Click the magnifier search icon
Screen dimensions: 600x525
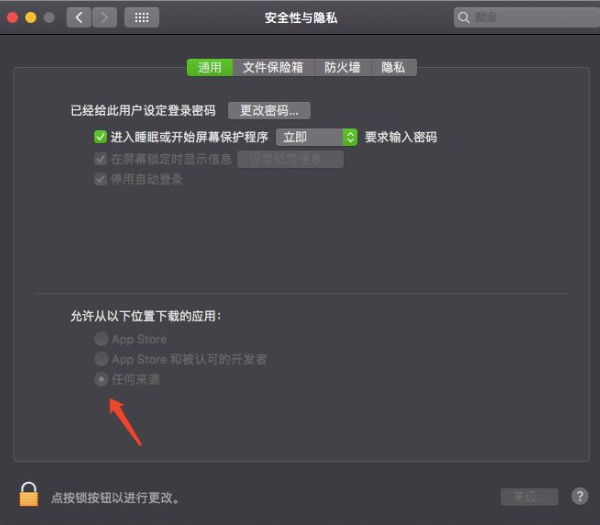click(463, 17)
